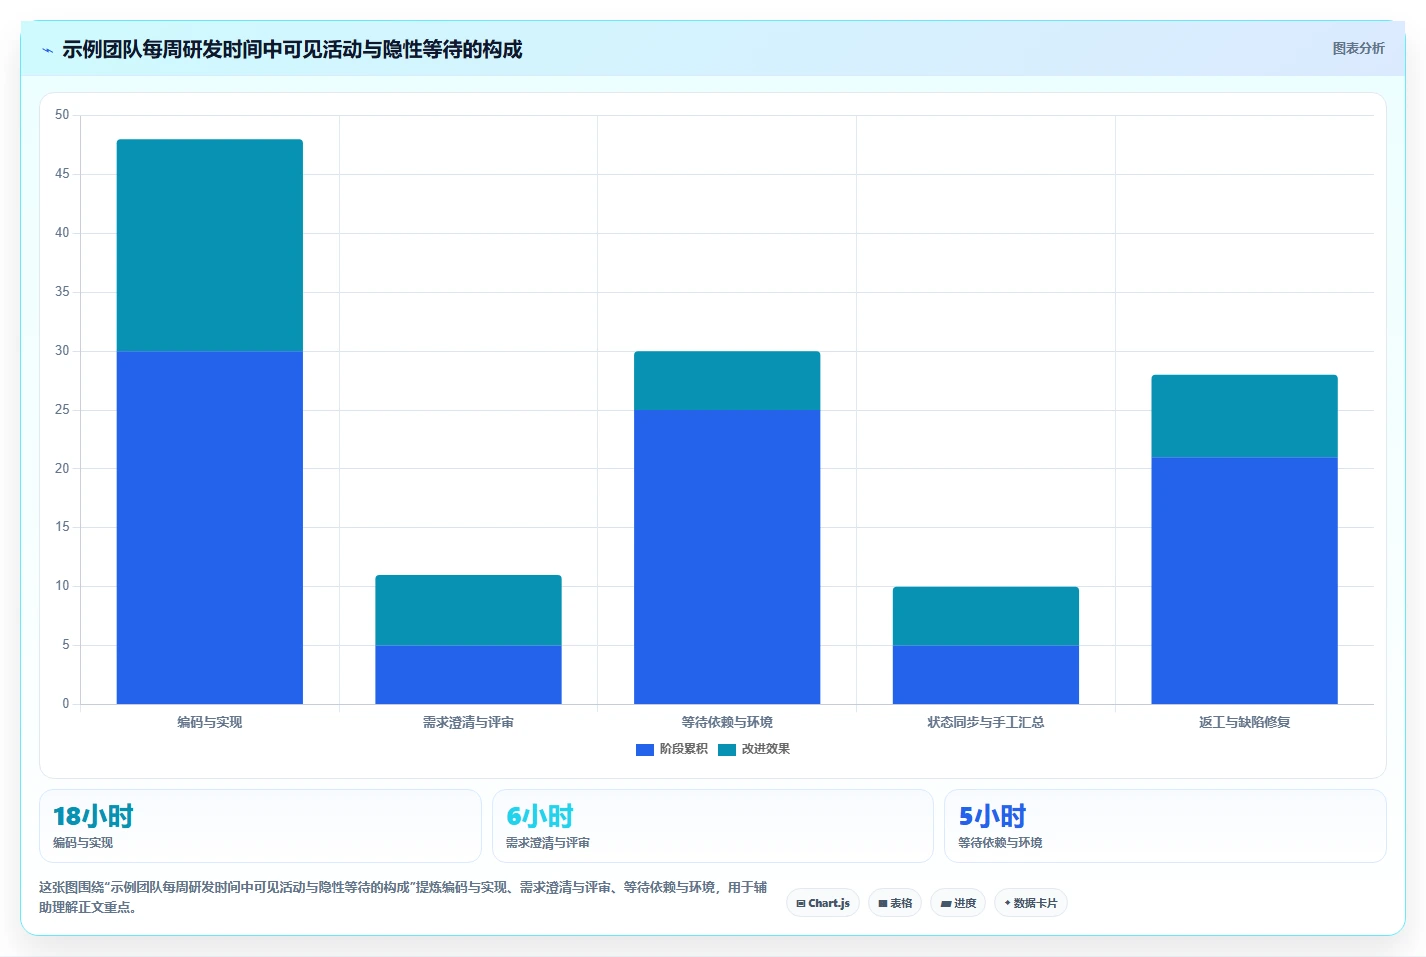Image resolution: width=1426 pixels, height=957 pixels.
Task: Select the blue 状态同步与手工汇总 bar segment
Action: coord(986,675)
